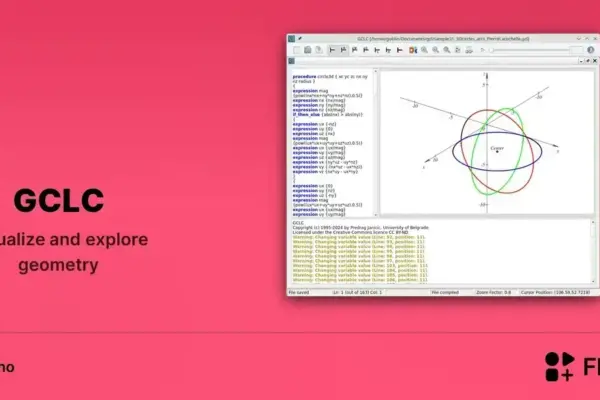This screenshot has width=600, height=400.
Task: Click 'Zoom Factor: 0.8' in the status bar
Action: 494,292
